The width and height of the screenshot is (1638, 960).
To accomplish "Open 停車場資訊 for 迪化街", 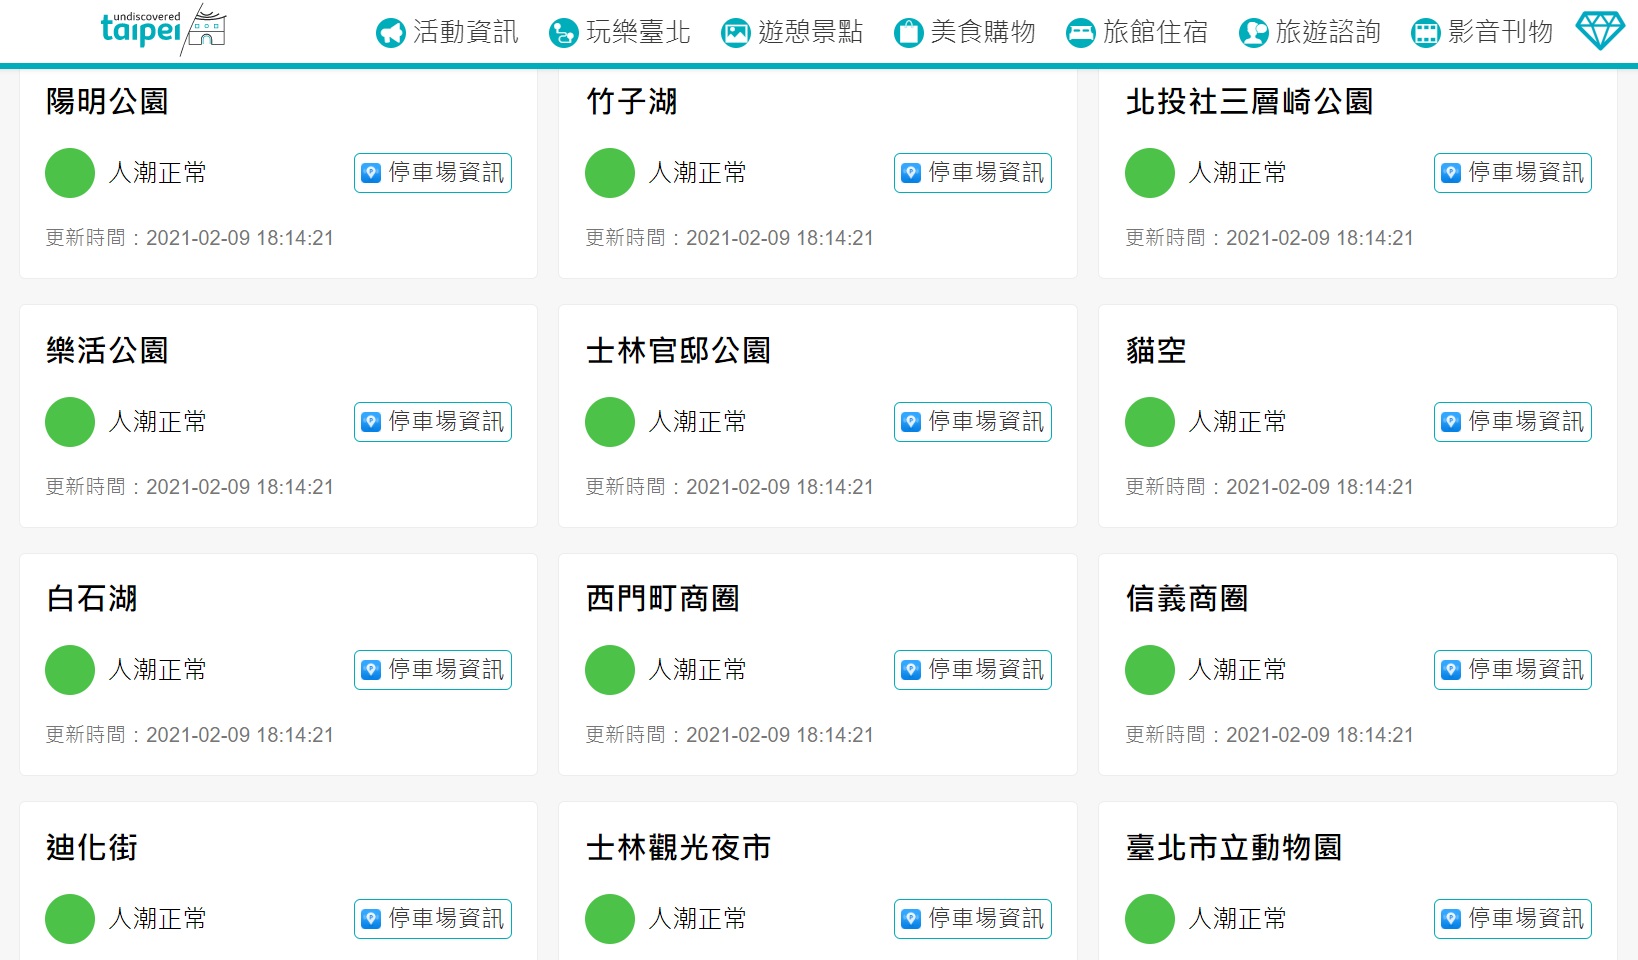I will 433,919.
